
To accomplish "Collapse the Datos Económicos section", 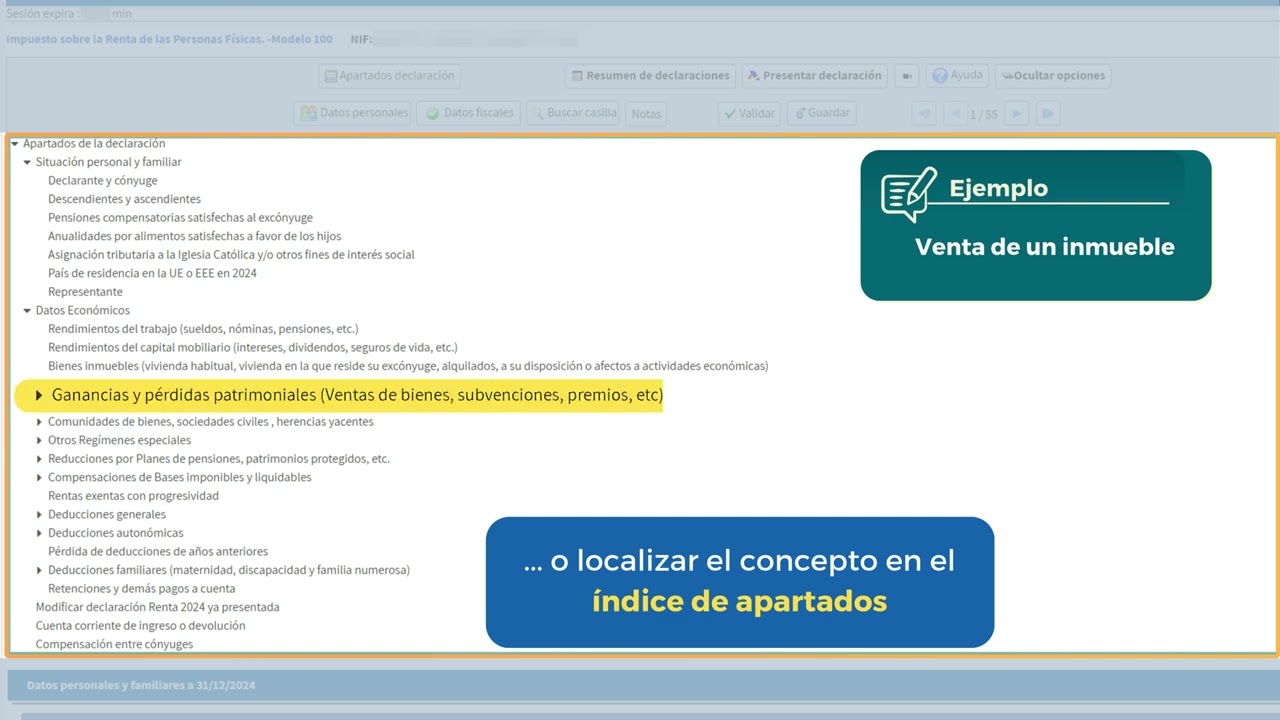I will (25, 310).
